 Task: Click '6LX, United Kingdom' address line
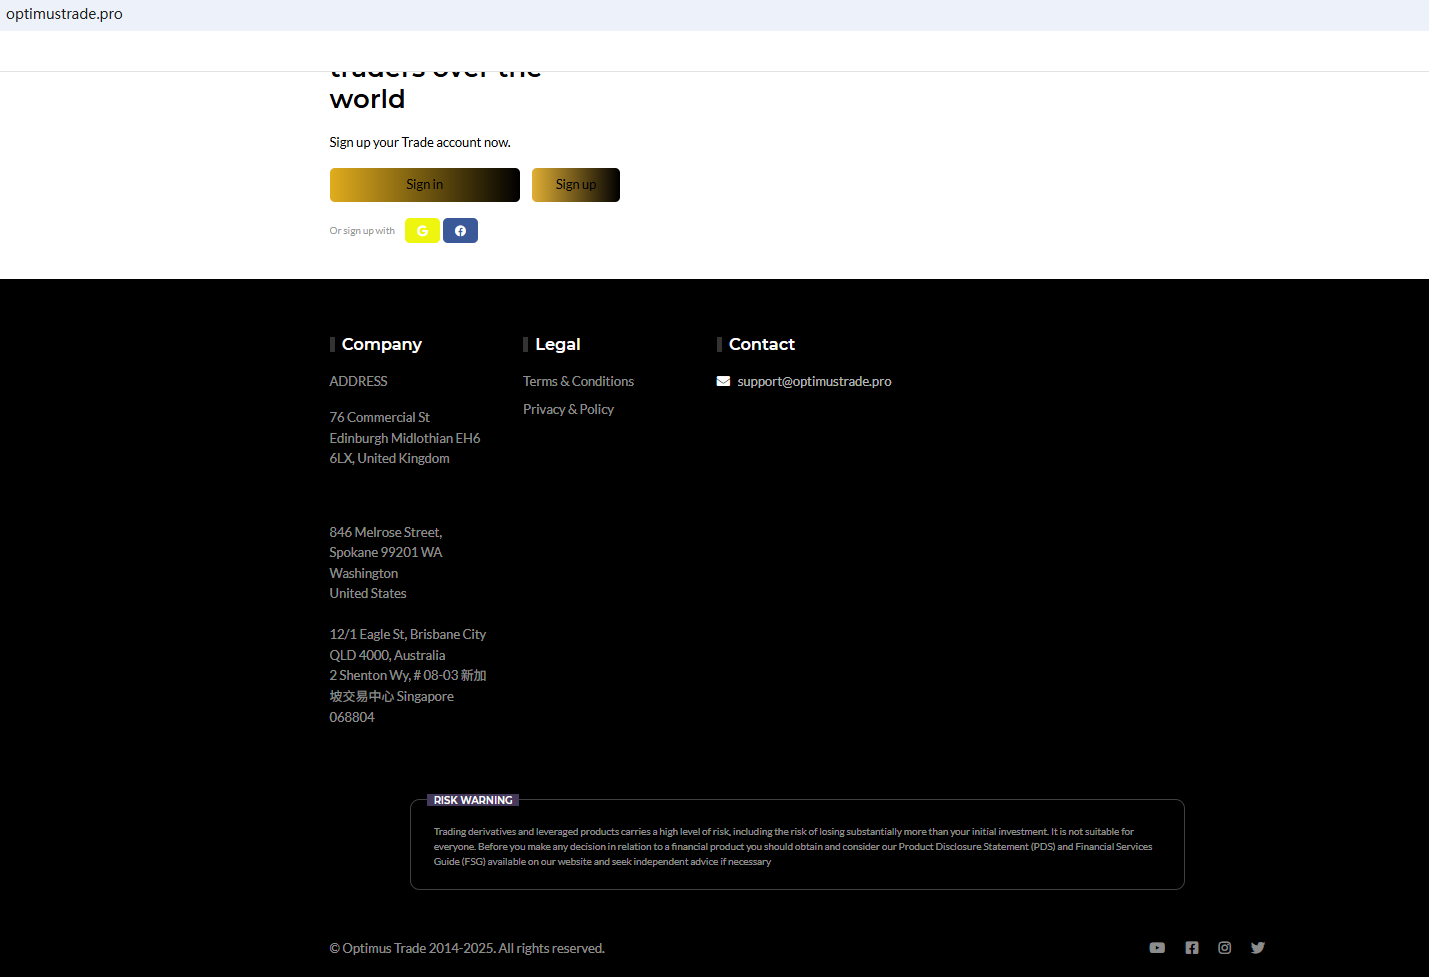pyautogui.click(x=390, y=458)
